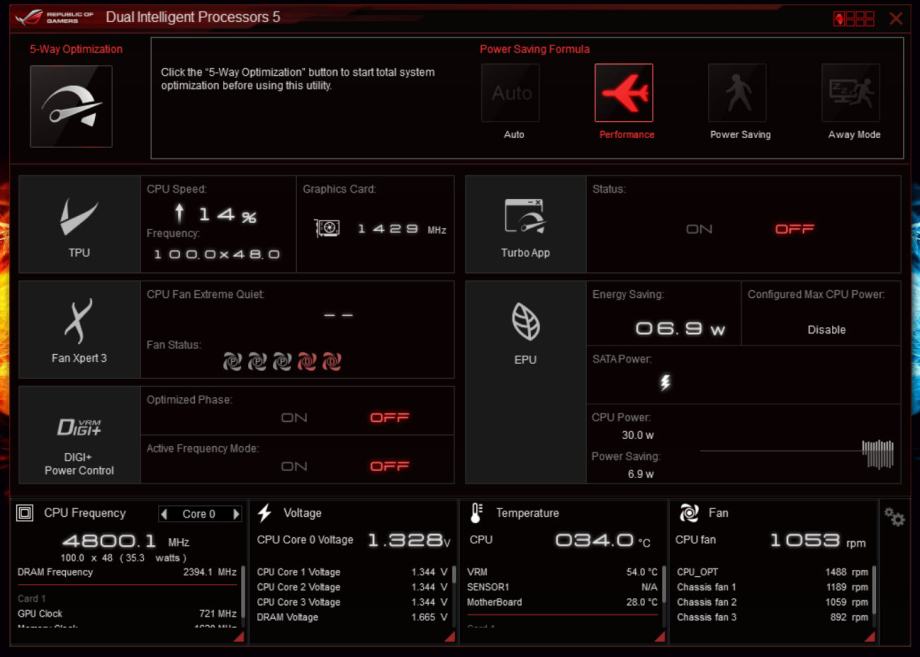
Task: Expand Voltage panel corner triangle
Action: pos(449,637)
